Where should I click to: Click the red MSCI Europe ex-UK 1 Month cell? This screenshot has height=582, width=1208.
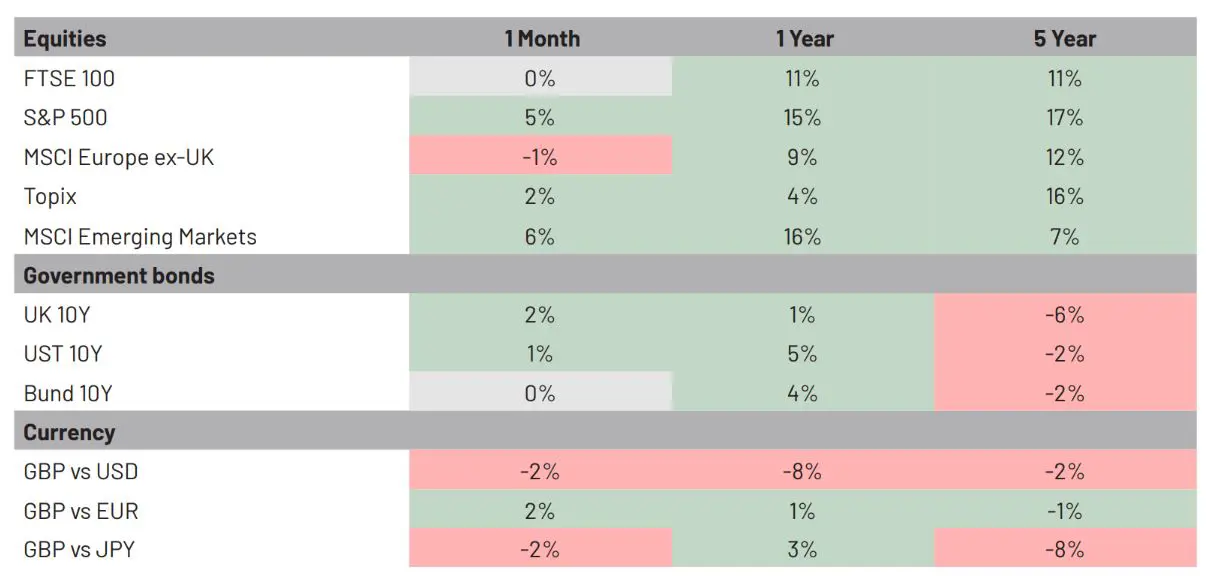(x=540, y=157)
